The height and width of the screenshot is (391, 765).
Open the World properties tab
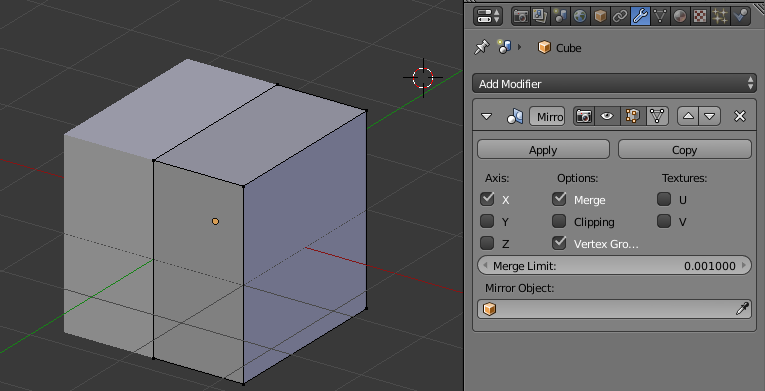point(580,16)
